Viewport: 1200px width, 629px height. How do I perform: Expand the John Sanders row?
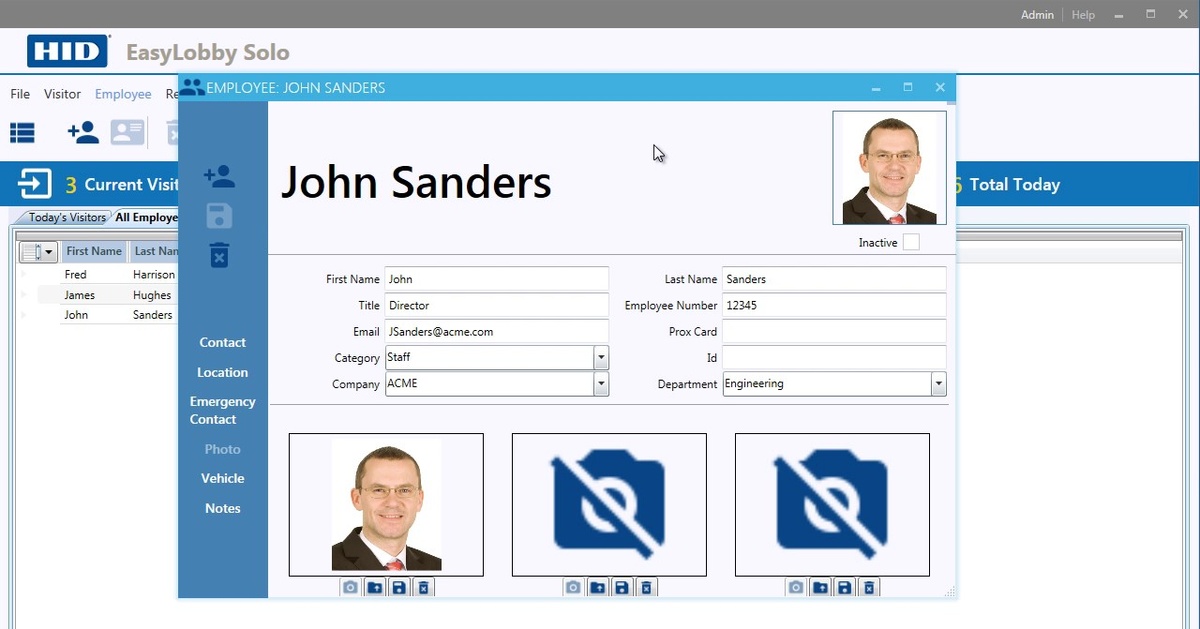(x=24, y=315)
